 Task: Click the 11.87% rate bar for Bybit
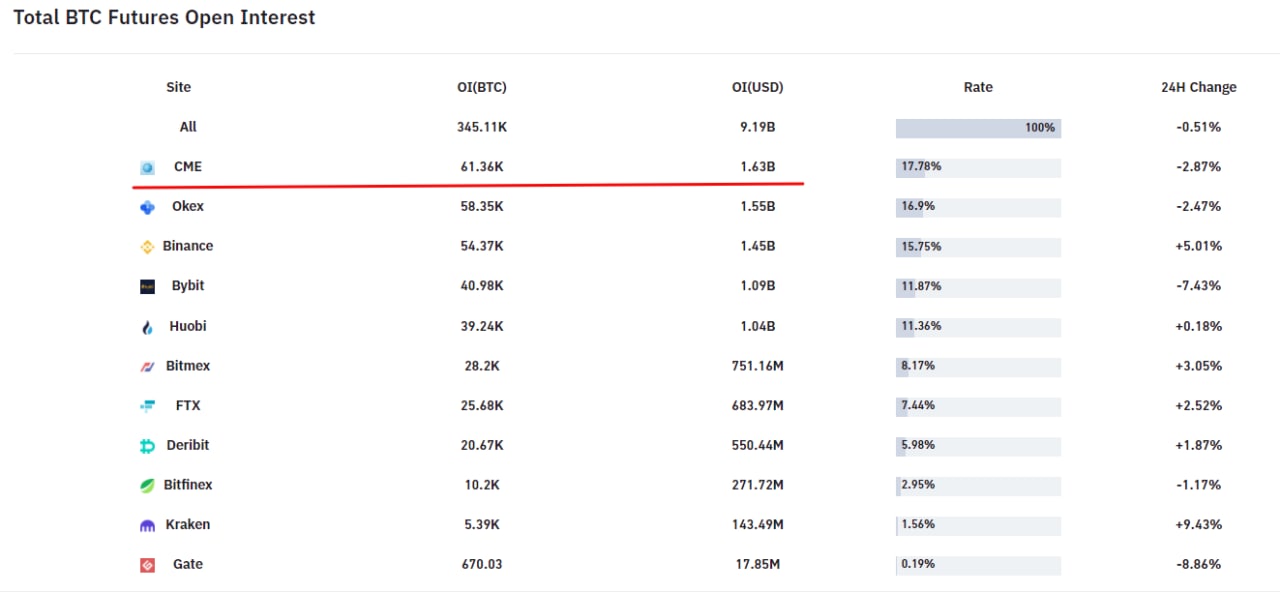tap(978, 287)
